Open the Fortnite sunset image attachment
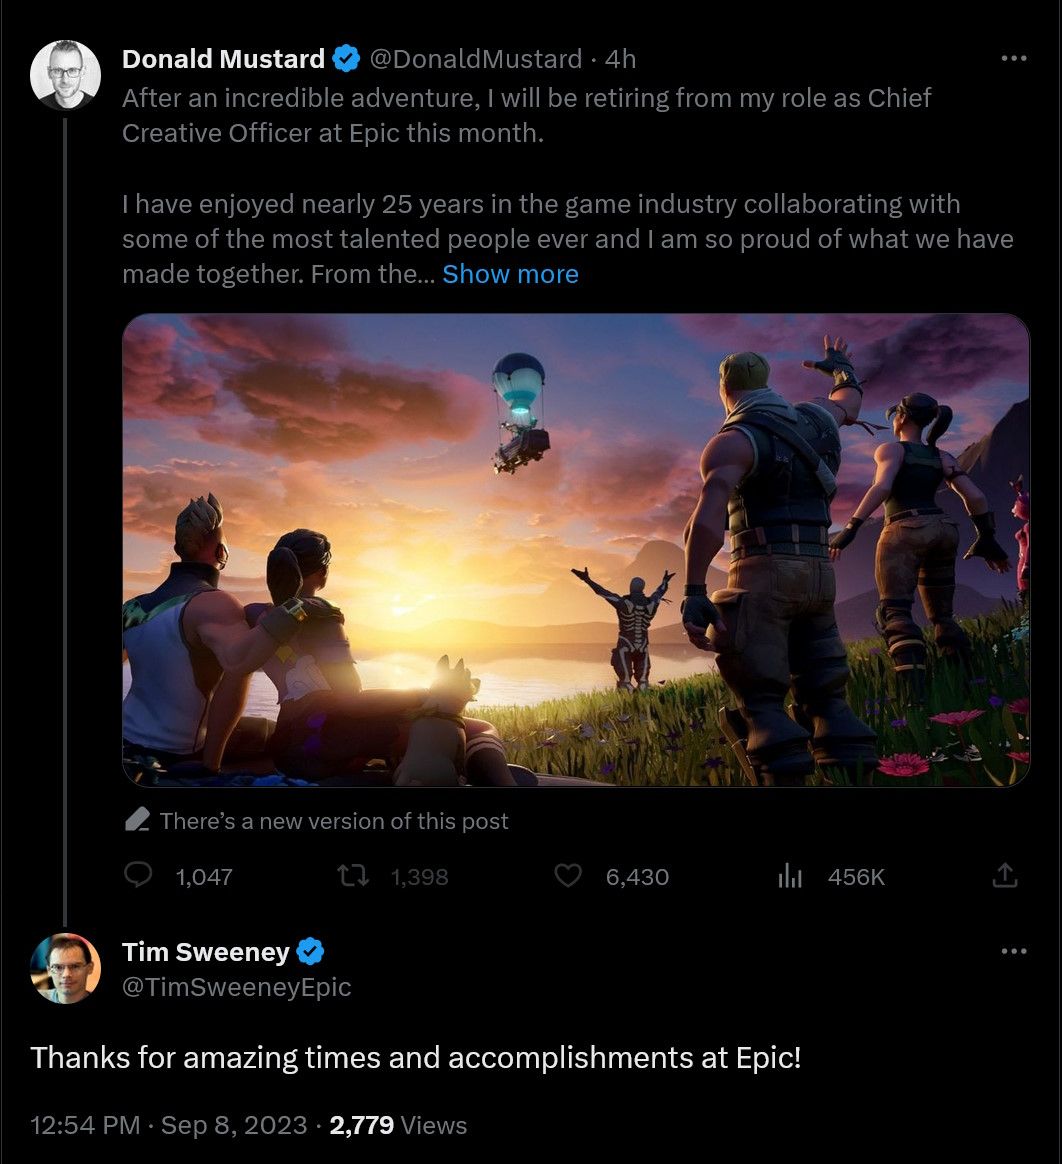Image resolution: width=1062 pixels, height=1164 pixels. 575,550
